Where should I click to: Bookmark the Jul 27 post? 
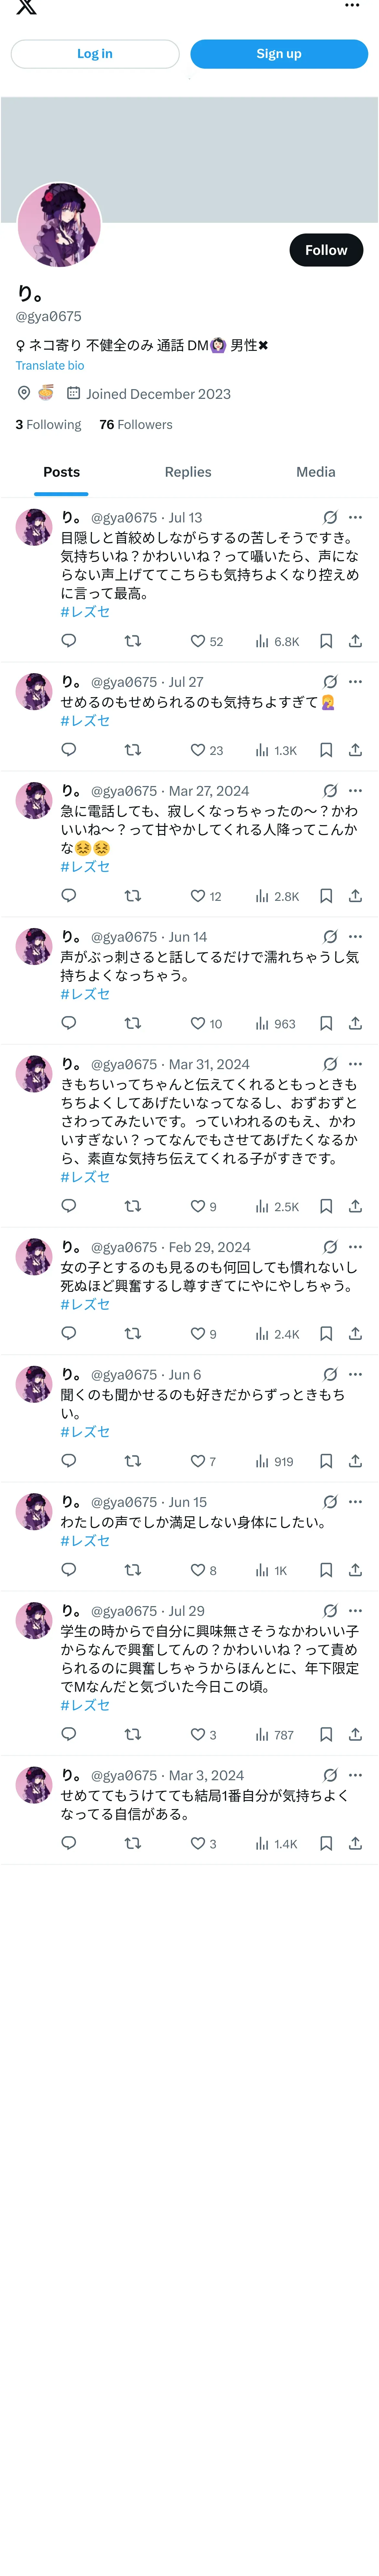coord(326,750)
